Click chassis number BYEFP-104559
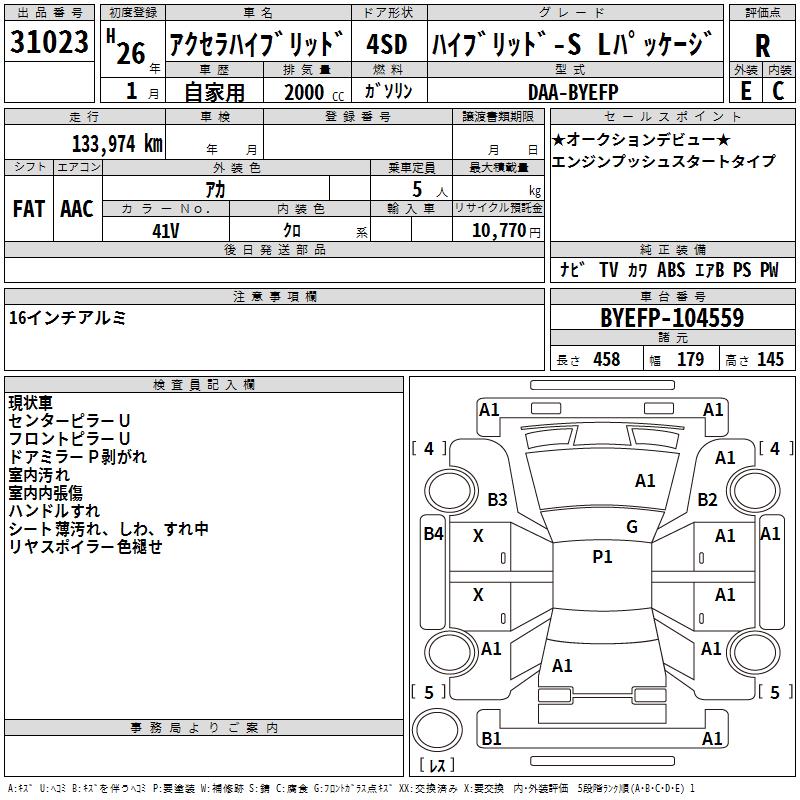The height and width of the screenshot is (800, 800). tap(672, 318)
